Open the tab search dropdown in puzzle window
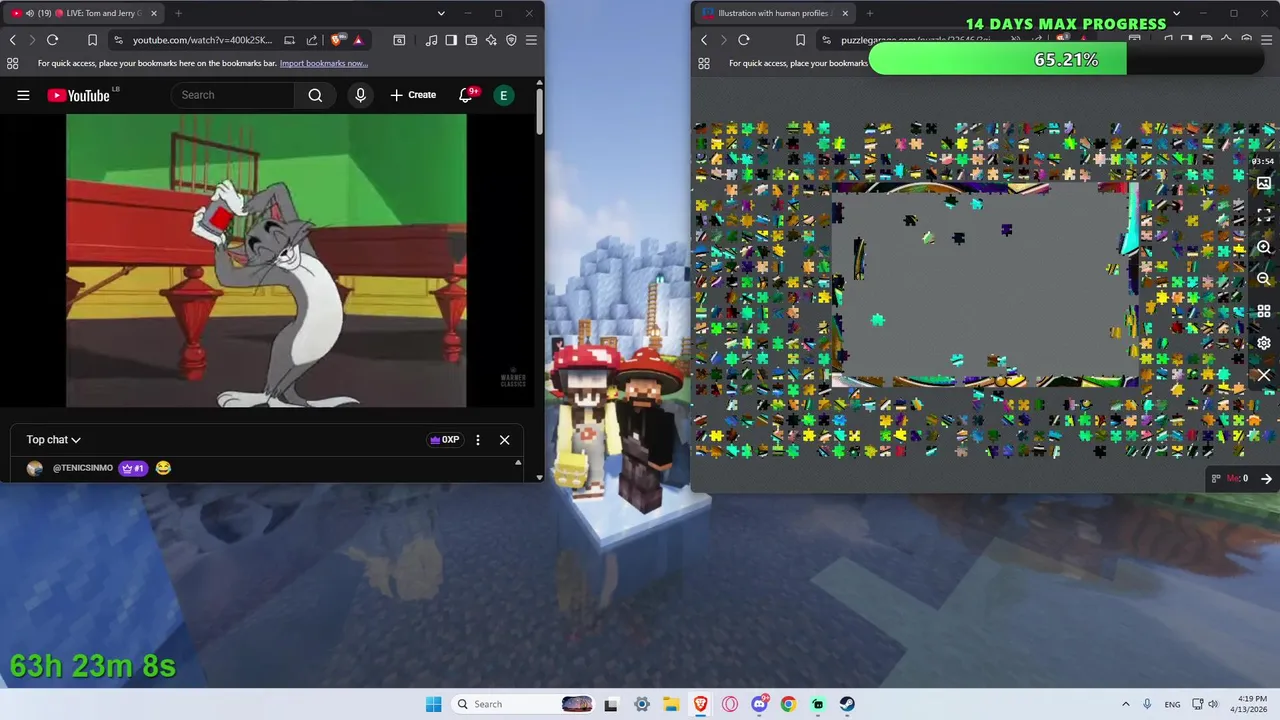This screenshot has height=720, width=1280. (1176, 13)
